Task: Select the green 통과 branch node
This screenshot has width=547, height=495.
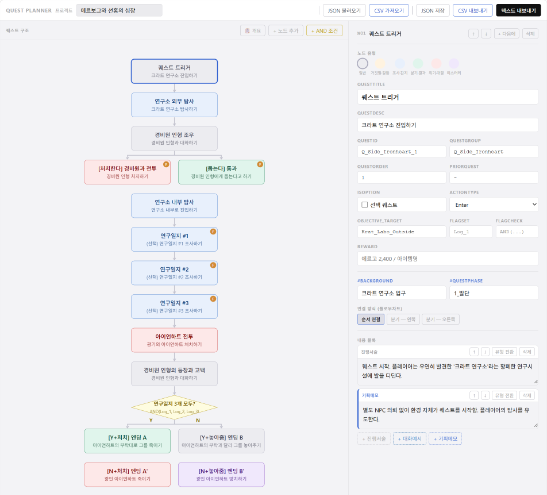Action: coord(221,172)
